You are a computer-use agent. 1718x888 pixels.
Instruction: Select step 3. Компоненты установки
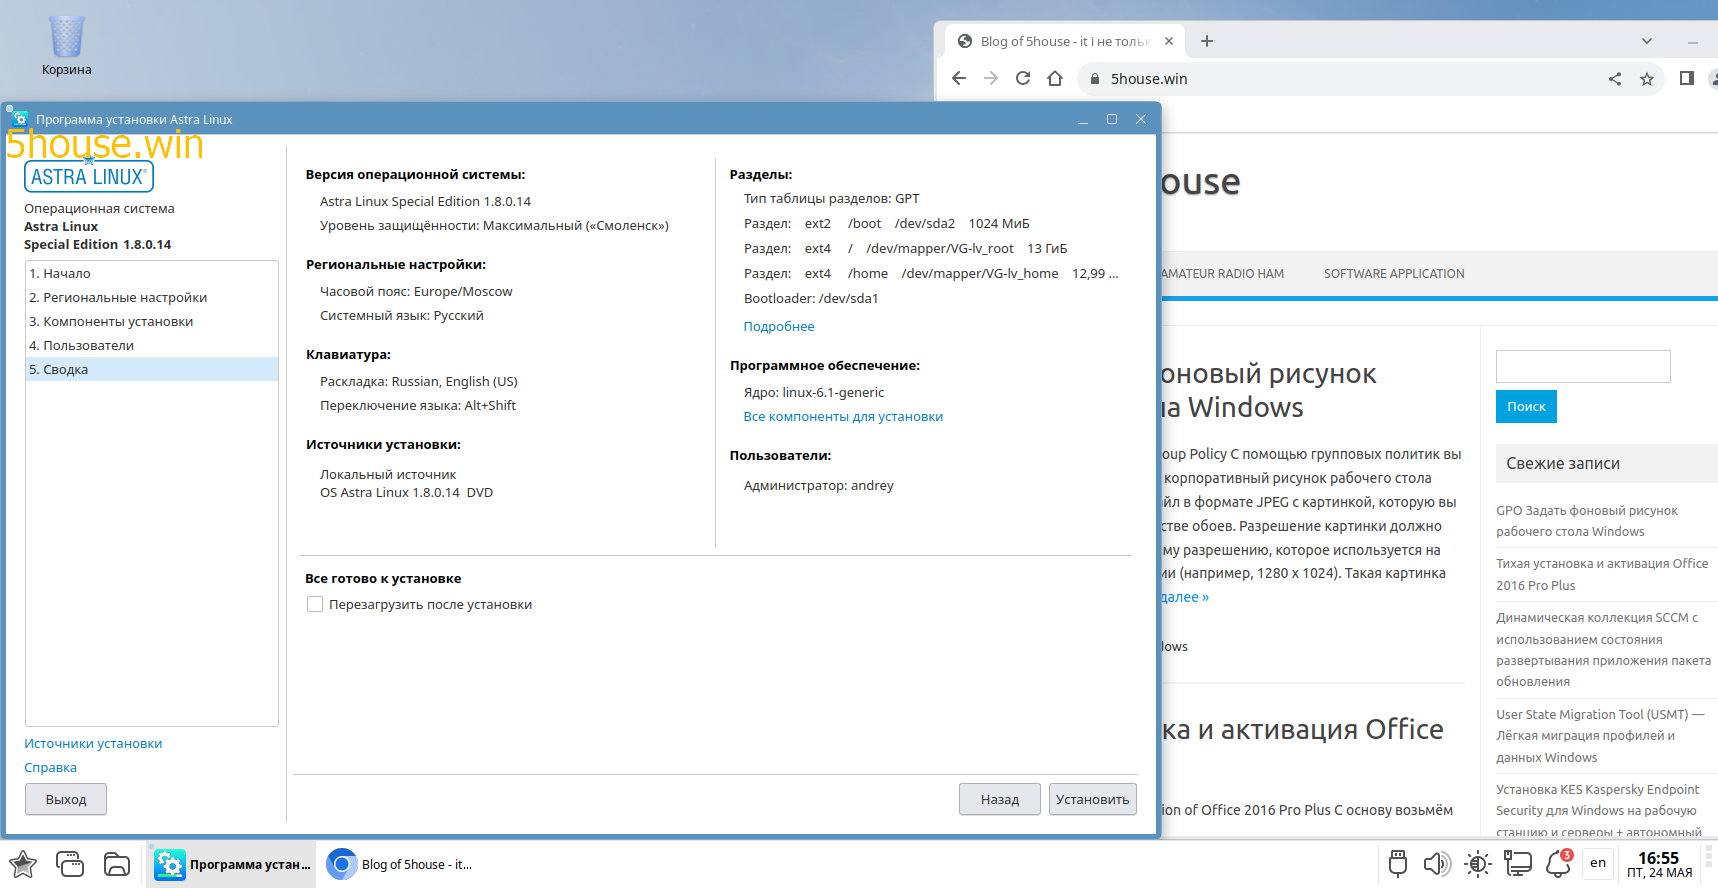coord(151,321)
